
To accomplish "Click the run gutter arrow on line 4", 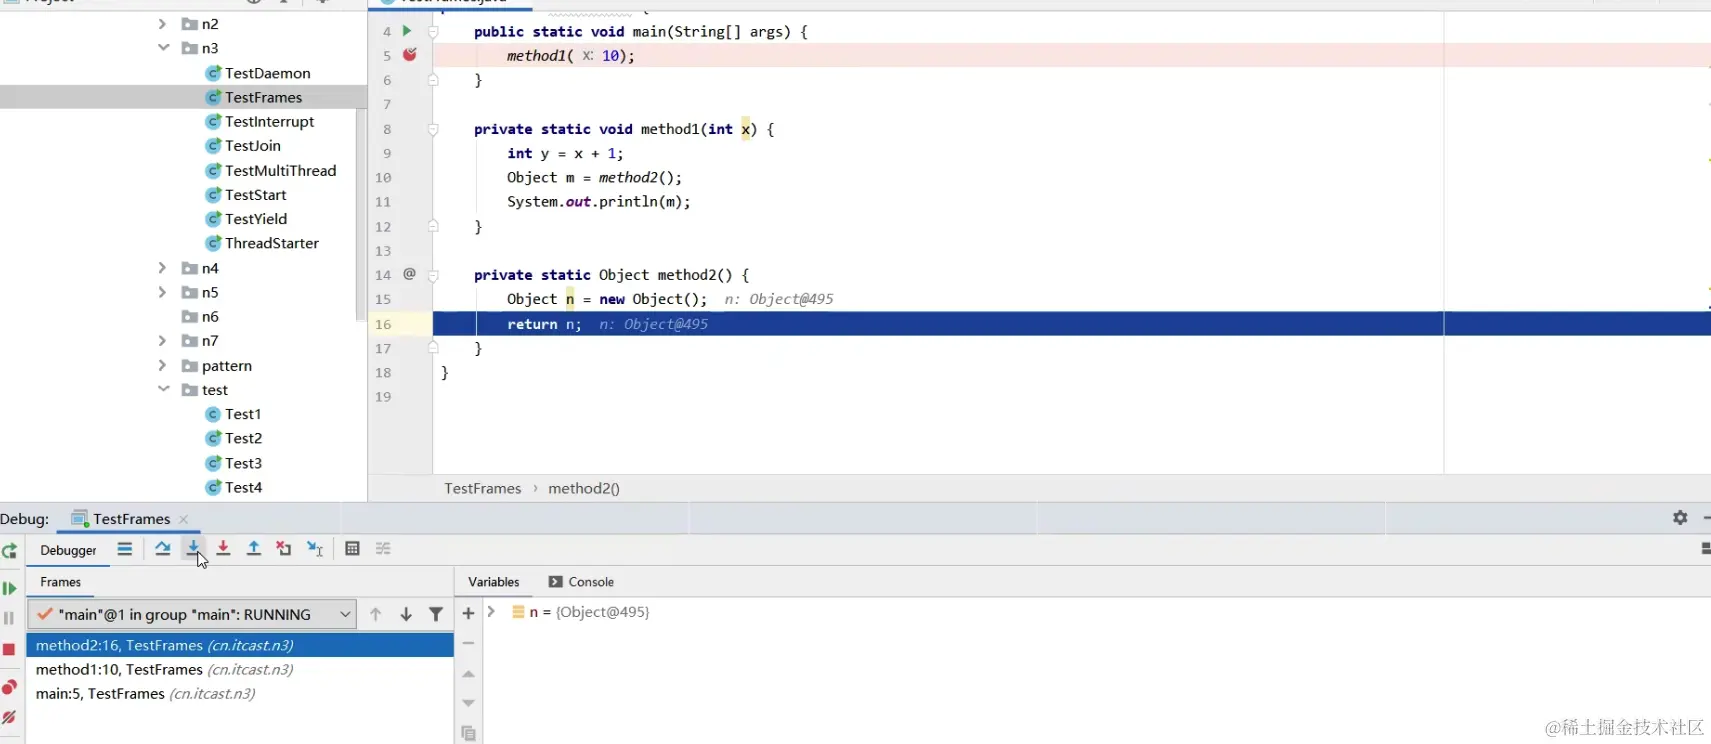I will point(407,31).
